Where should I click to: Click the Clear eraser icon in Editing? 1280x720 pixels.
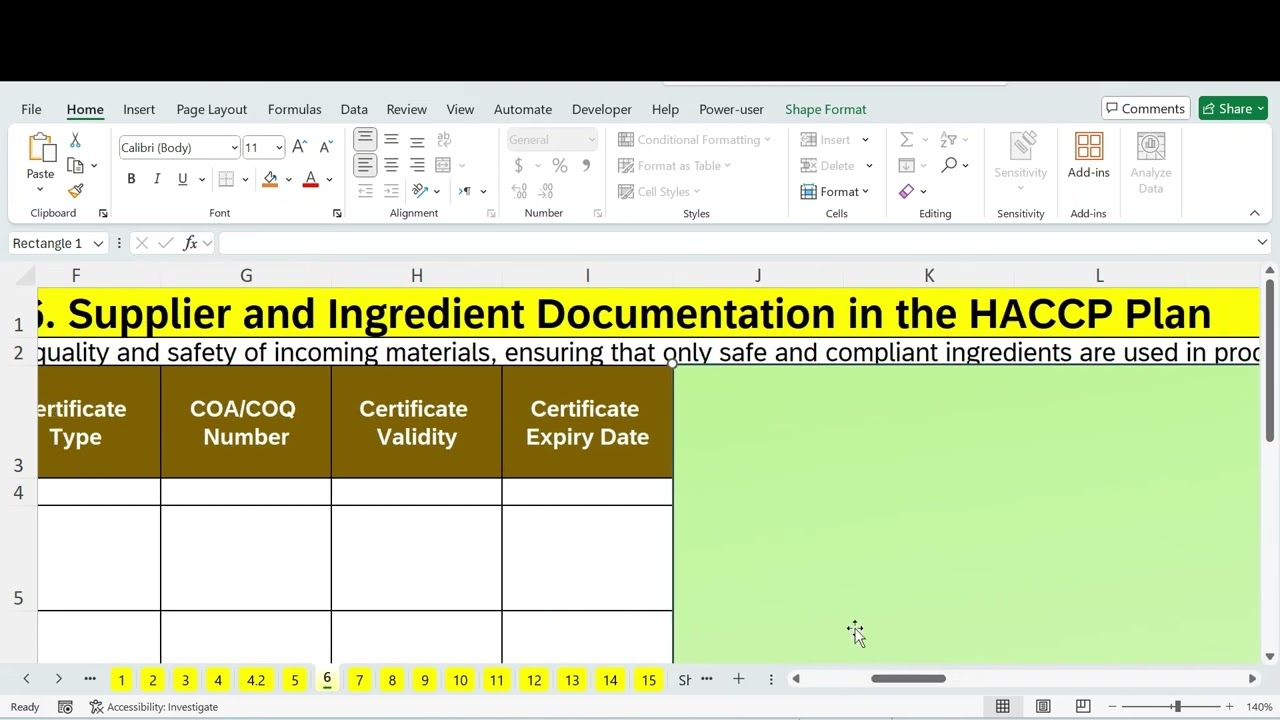[x=906, y=191]
